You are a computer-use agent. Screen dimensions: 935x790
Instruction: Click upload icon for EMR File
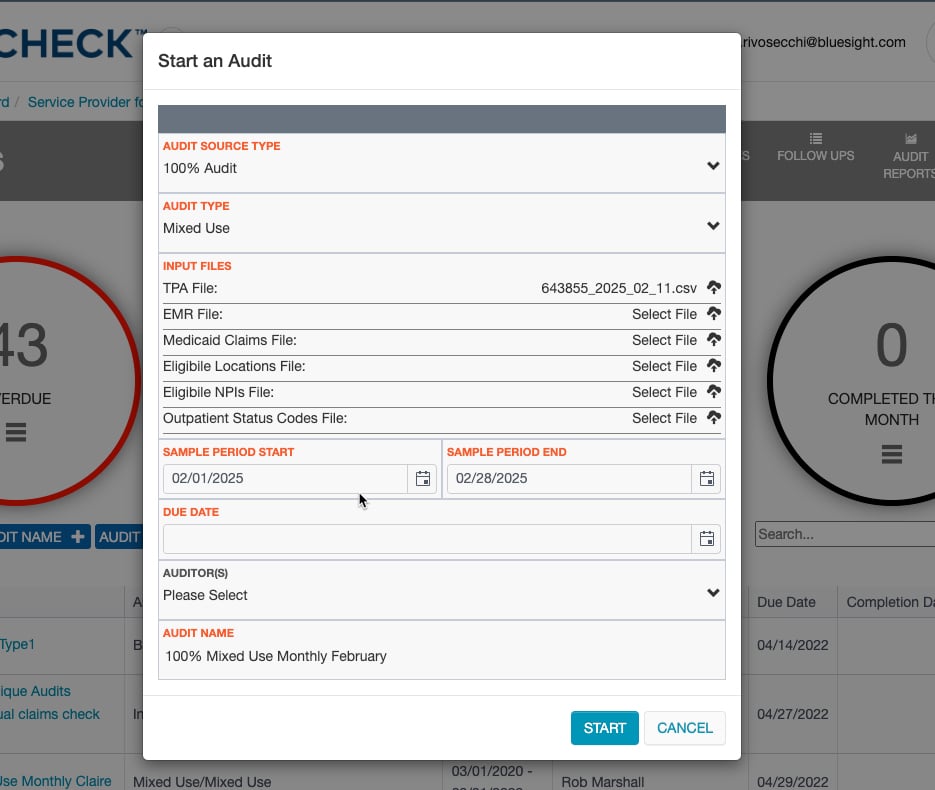[x=713, y=314]
